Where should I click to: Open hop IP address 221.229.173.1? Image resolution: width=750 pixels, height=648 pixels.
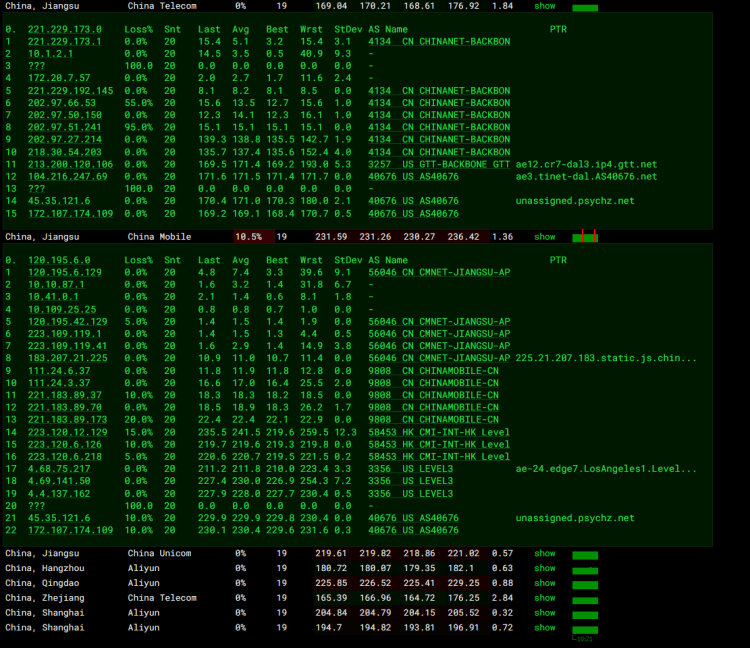[64, 42]
